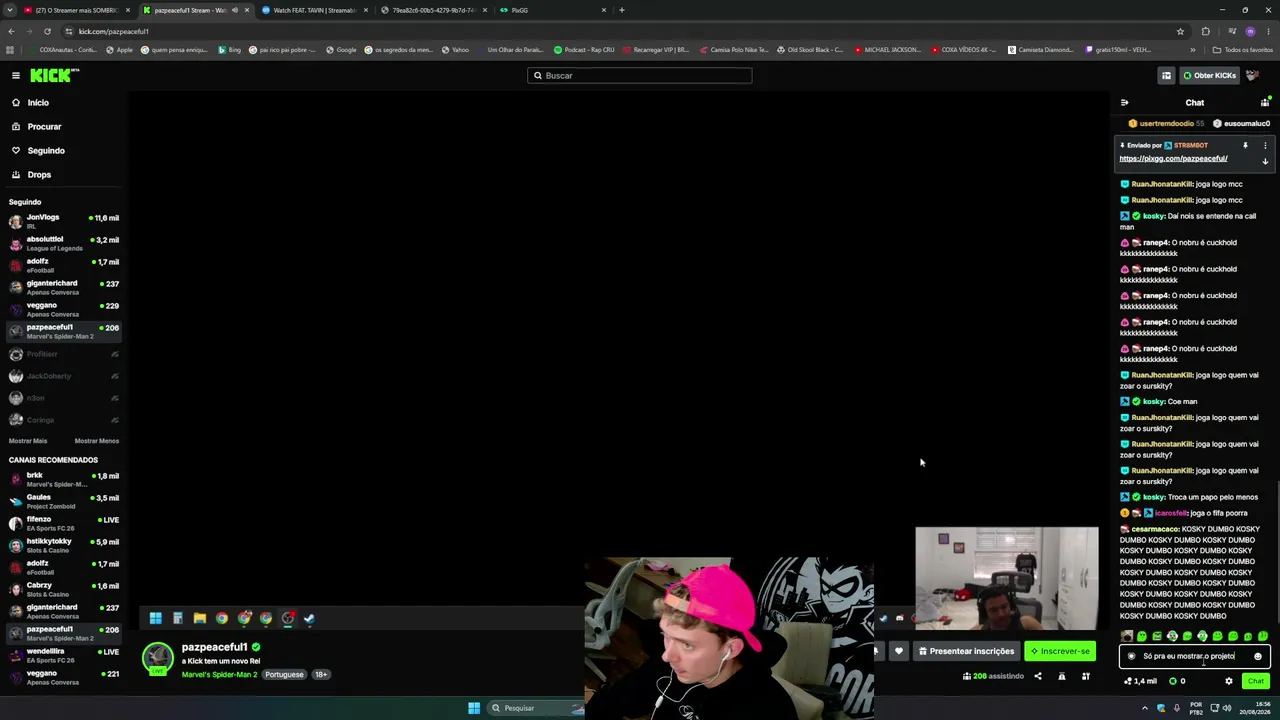The height and width of the screenshot is (720, 1280).
Task: Open a new browser tab
Action: [622, 10]
